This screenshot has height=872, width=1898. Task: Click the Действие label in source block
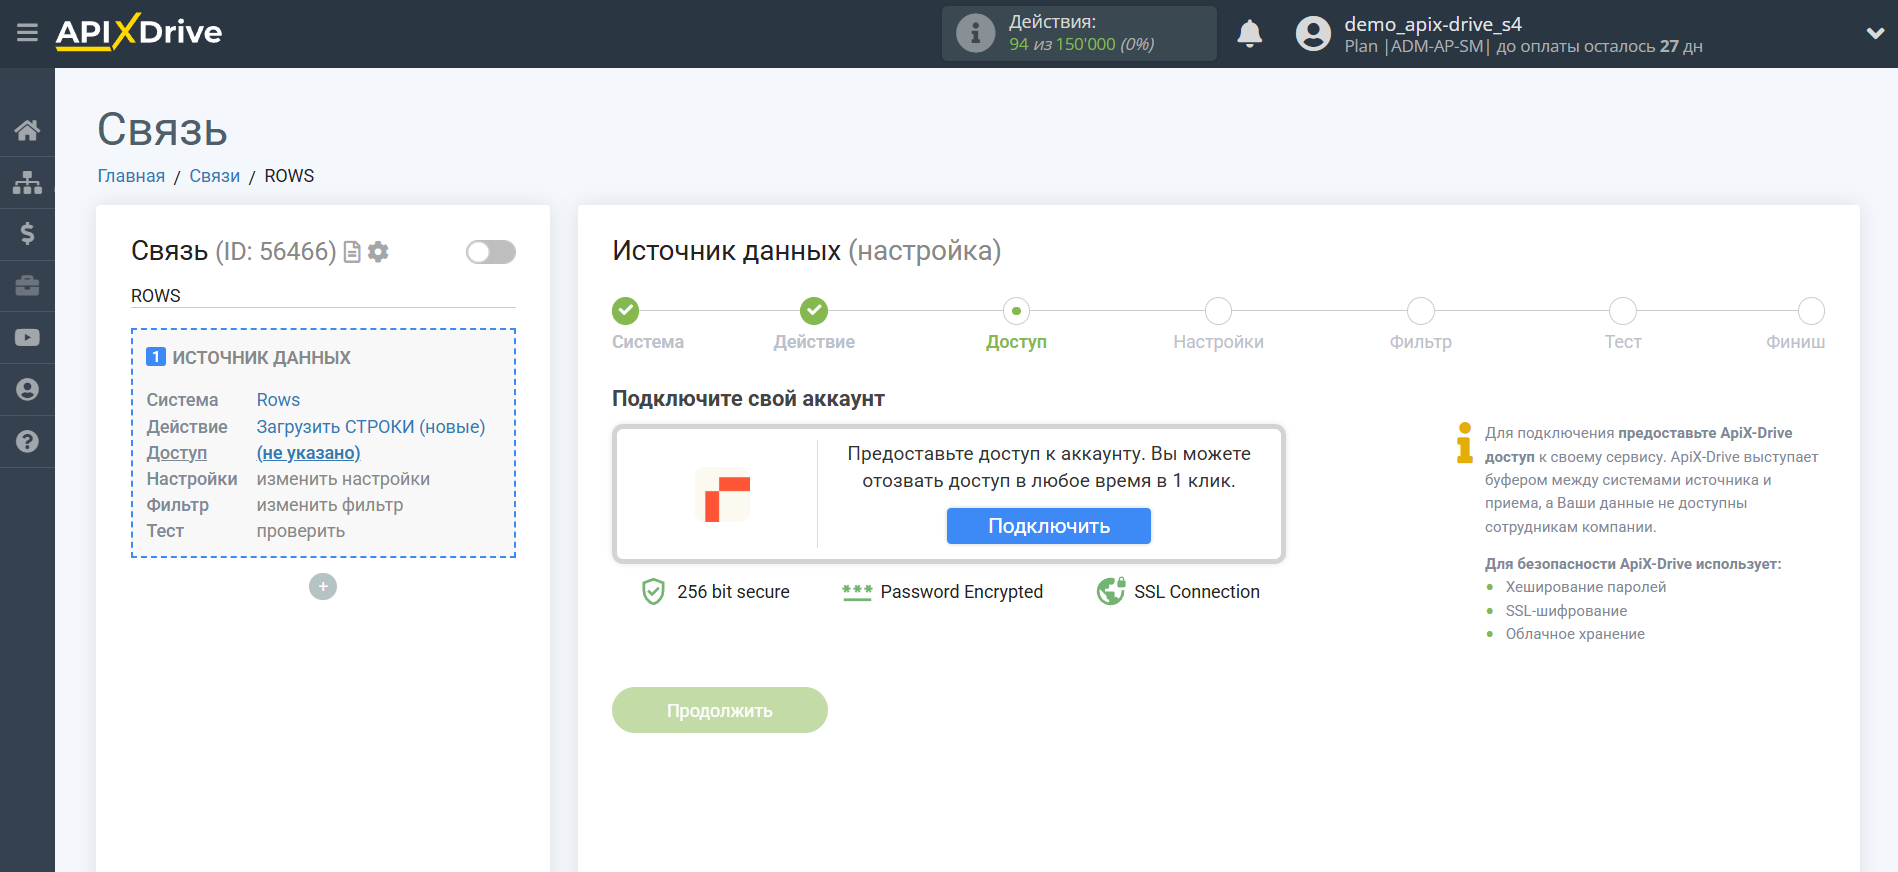[187, 427]
